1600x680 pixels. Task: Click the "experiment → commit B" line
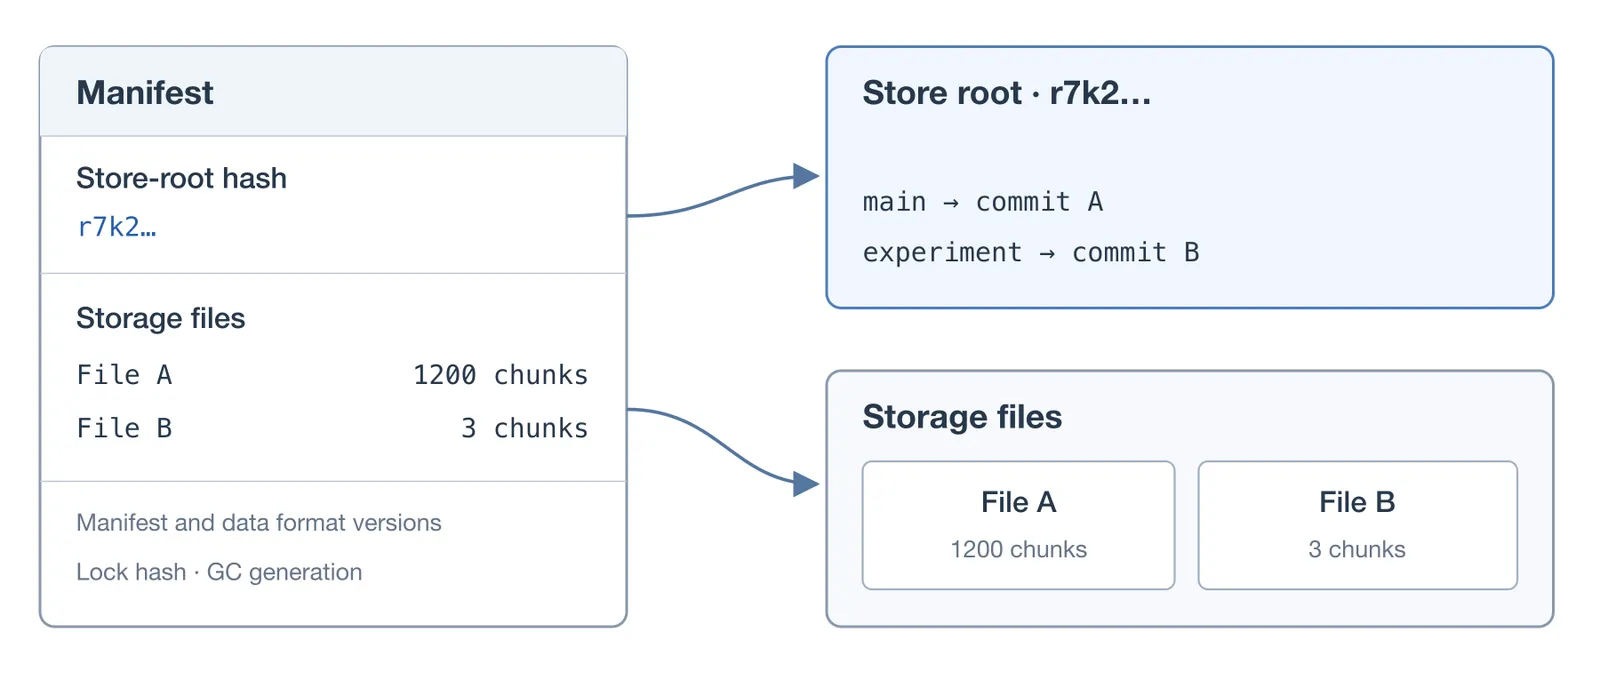[1031, 253]
